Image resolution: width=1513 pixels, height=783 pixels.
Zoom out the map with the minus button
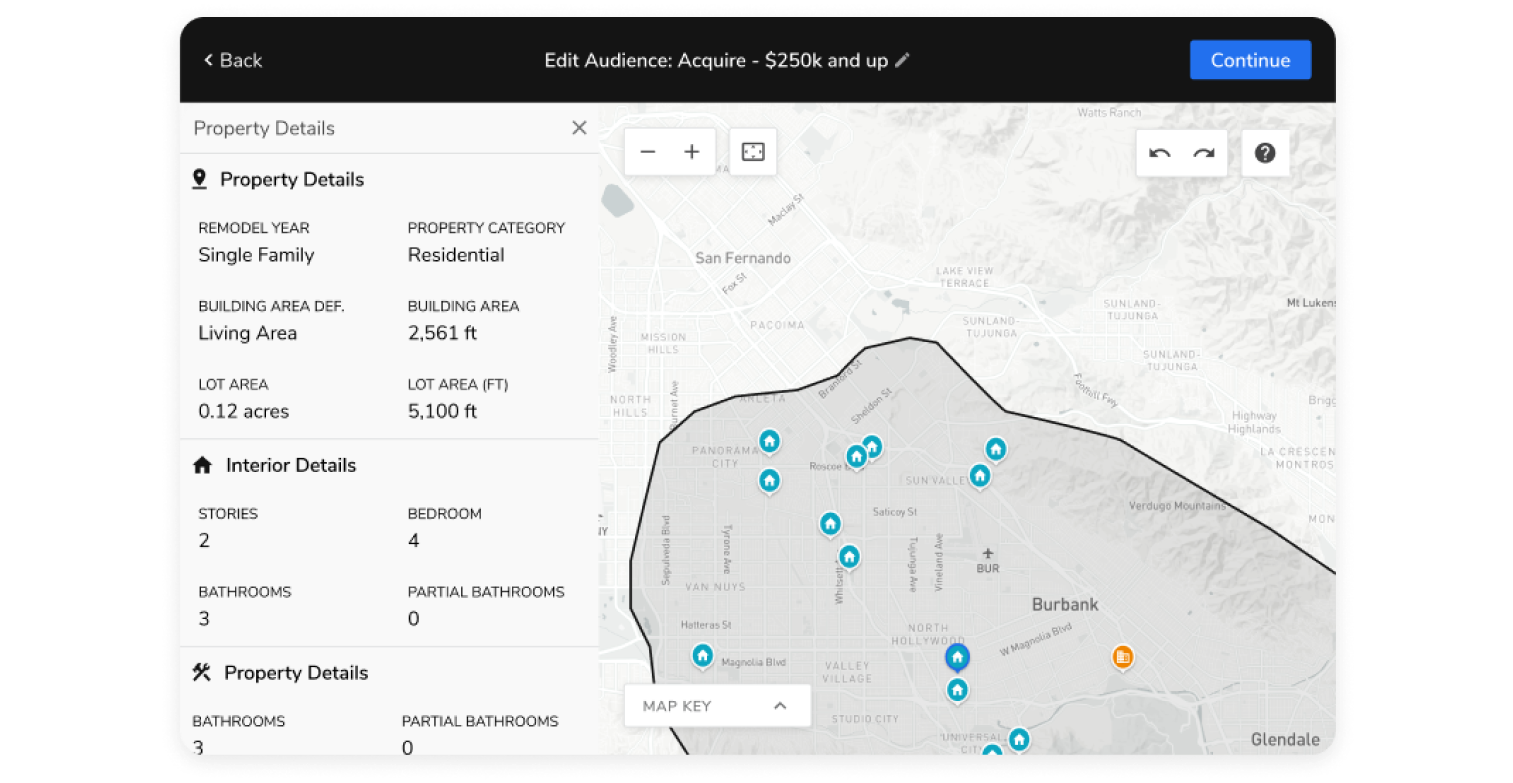648,152
